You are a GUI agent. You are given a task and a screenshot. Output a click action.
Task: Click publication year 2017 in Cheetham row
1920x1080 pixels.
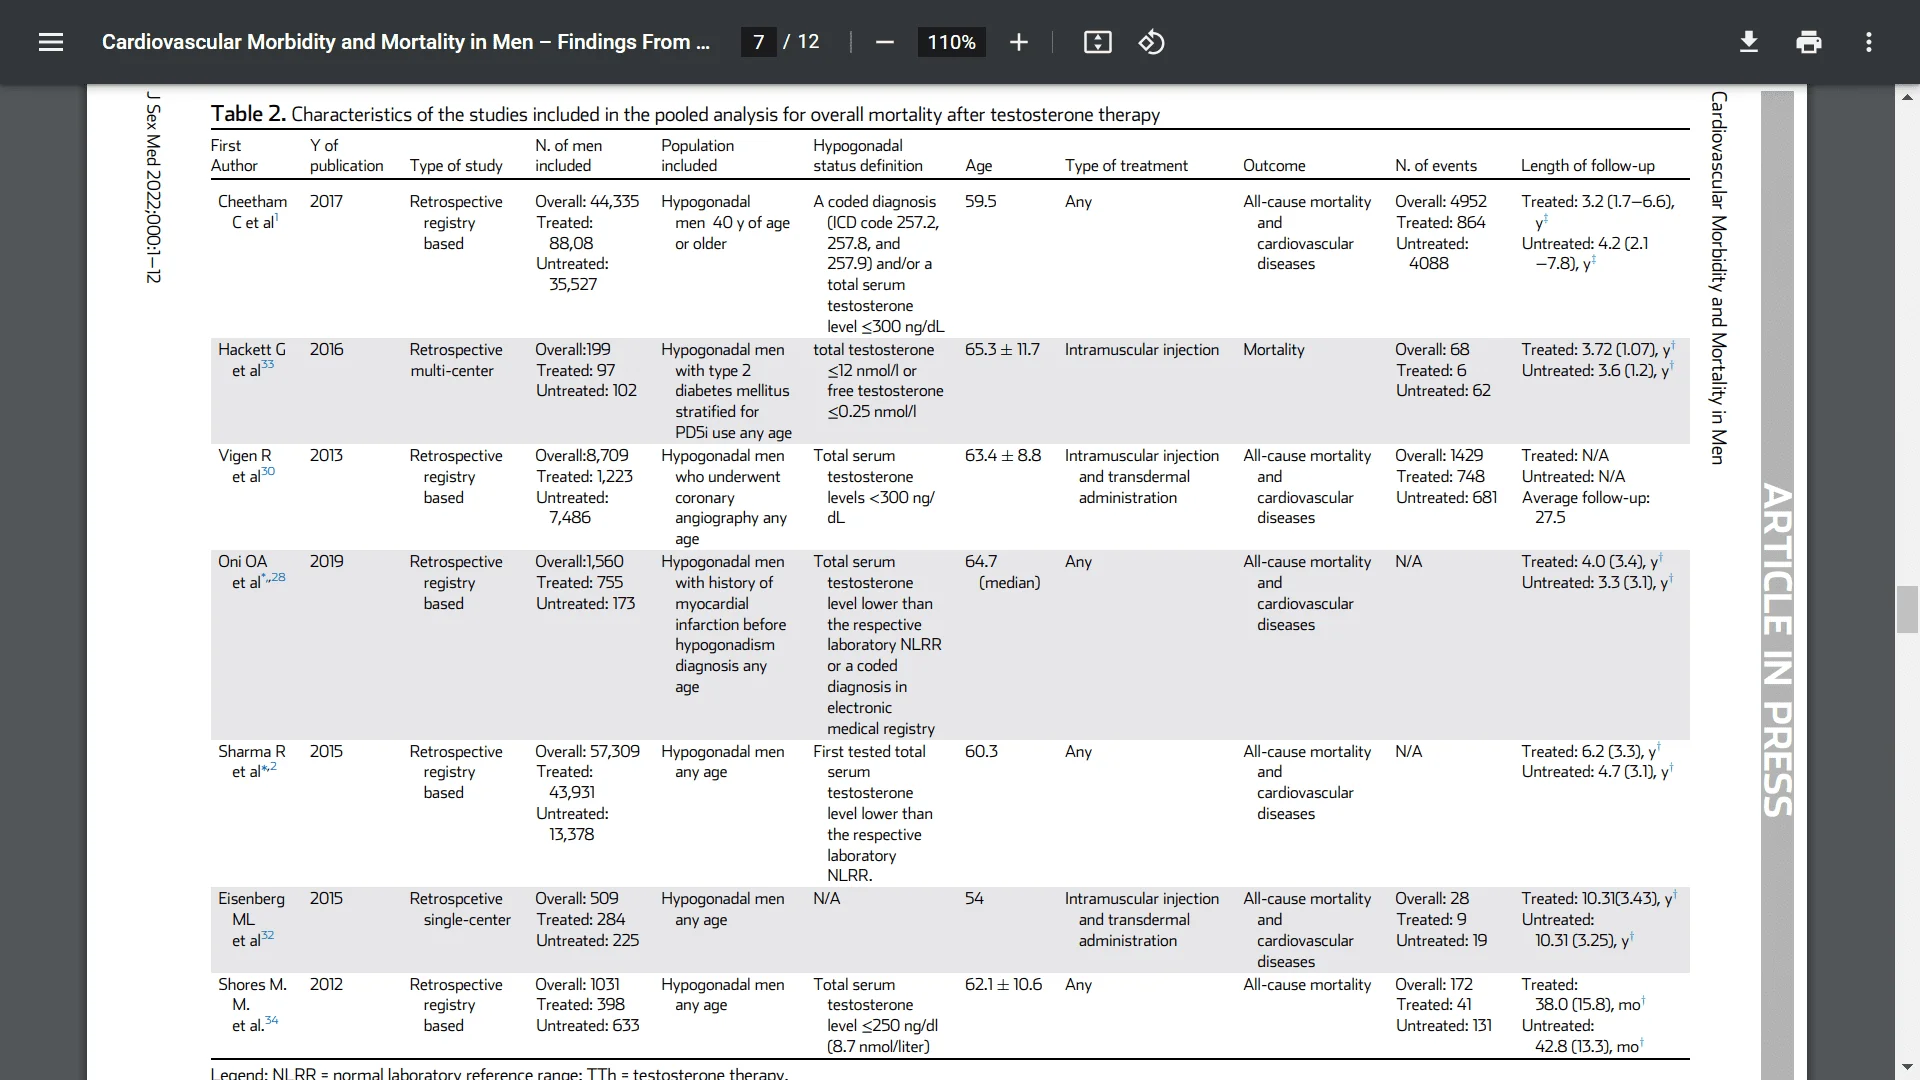326,201
